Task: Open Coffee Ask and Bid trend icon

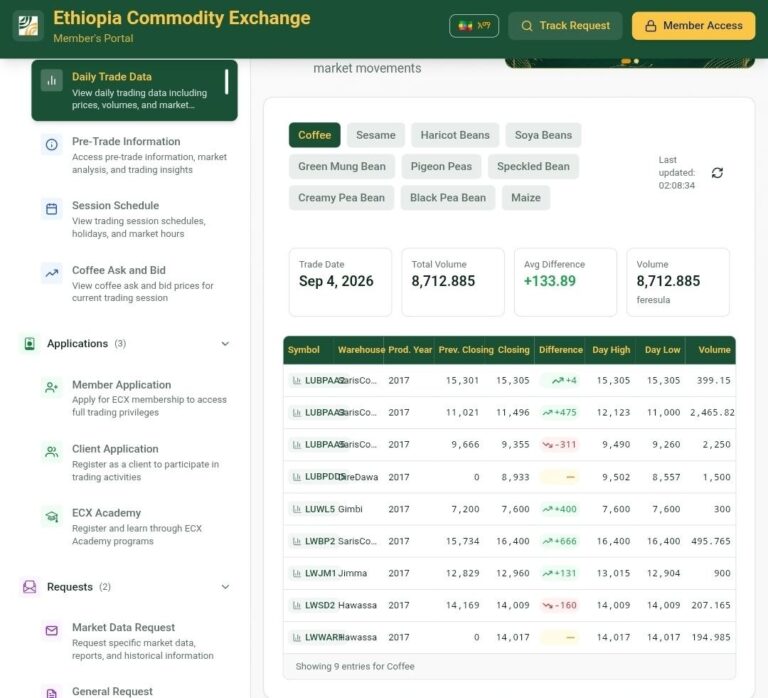Action: pyautogui.click(x=51, y=273)
